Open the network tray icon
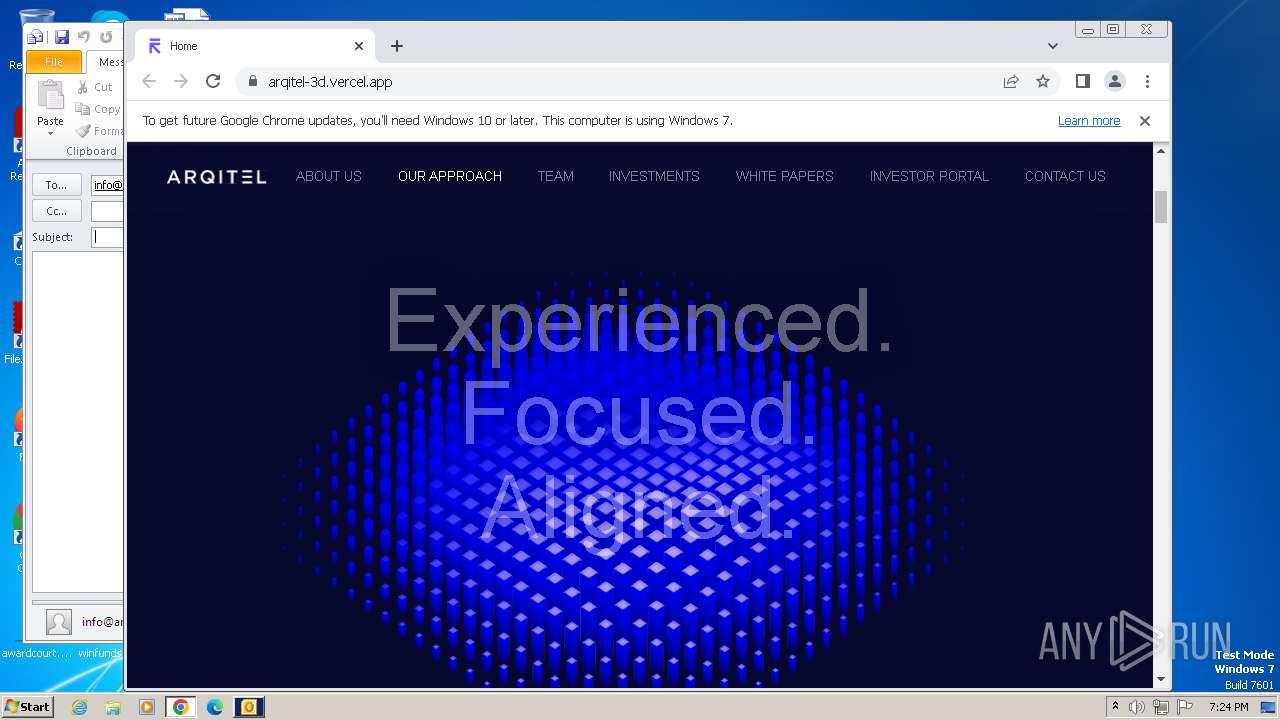 pos(1160,707)
